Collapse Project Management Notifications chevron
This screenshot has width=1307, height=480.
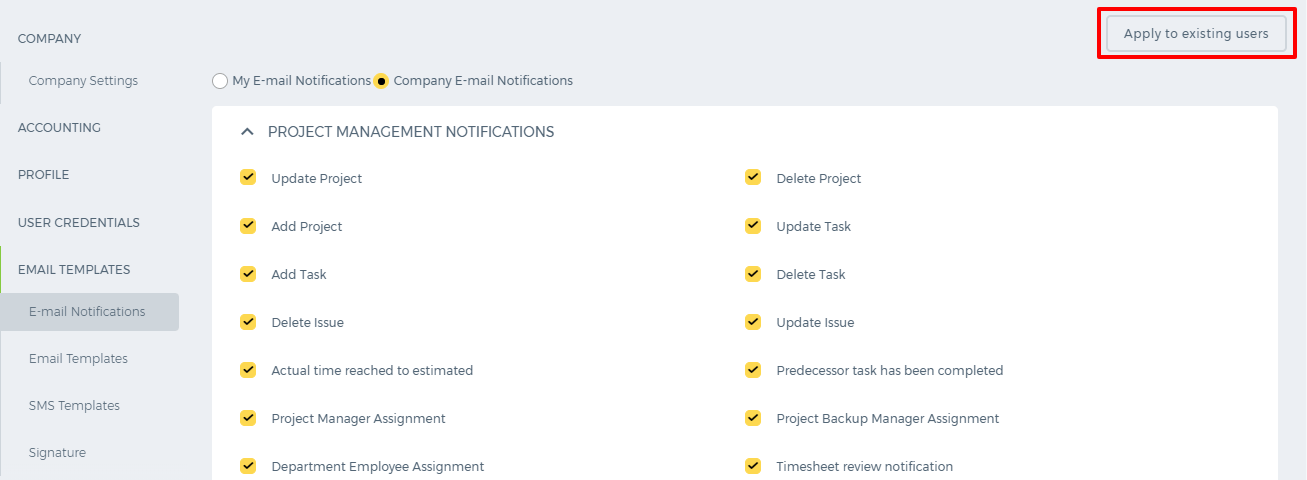point(248,131)
